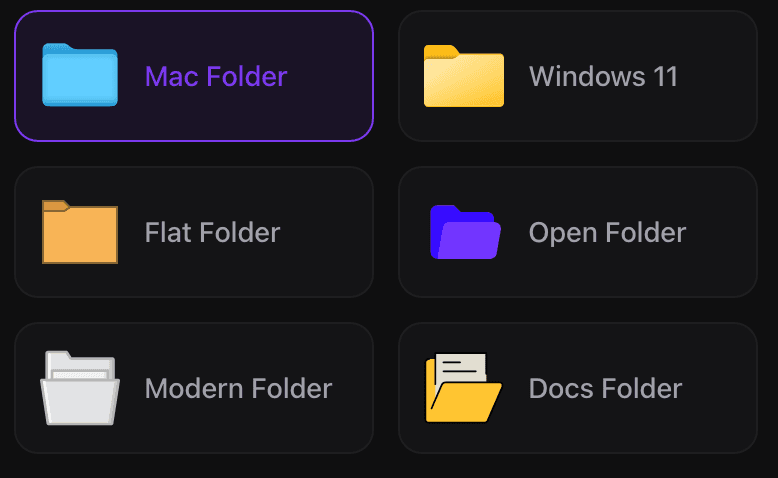Click the "Flat Folder" text label

tap(212, 232)
